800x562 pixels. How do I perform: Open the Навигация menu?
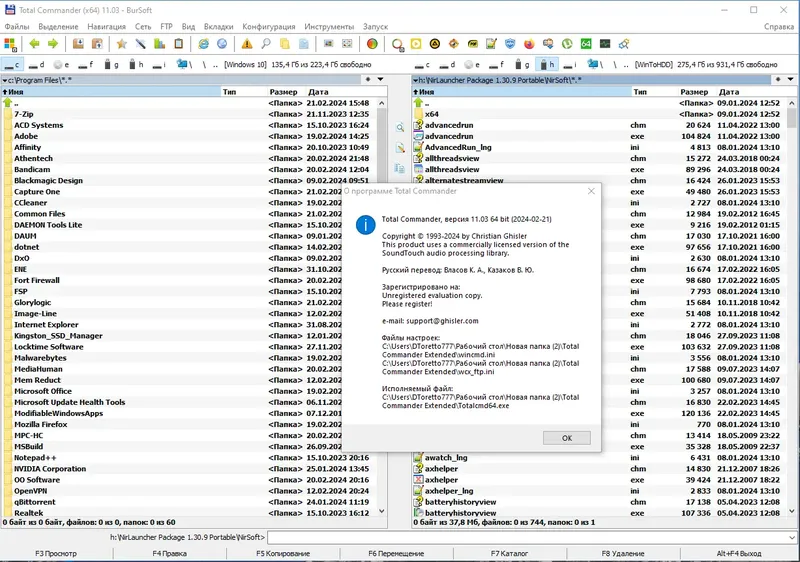click(106, 27)
